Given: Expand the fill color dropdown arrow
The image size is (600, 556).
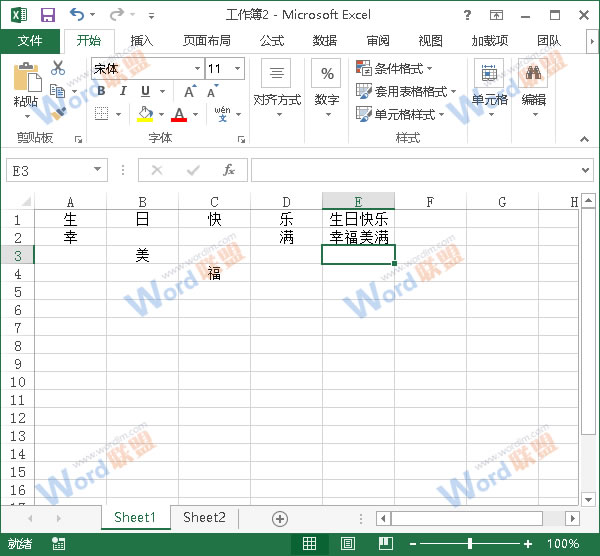Looking at the screenshot, I should [161, 114].
